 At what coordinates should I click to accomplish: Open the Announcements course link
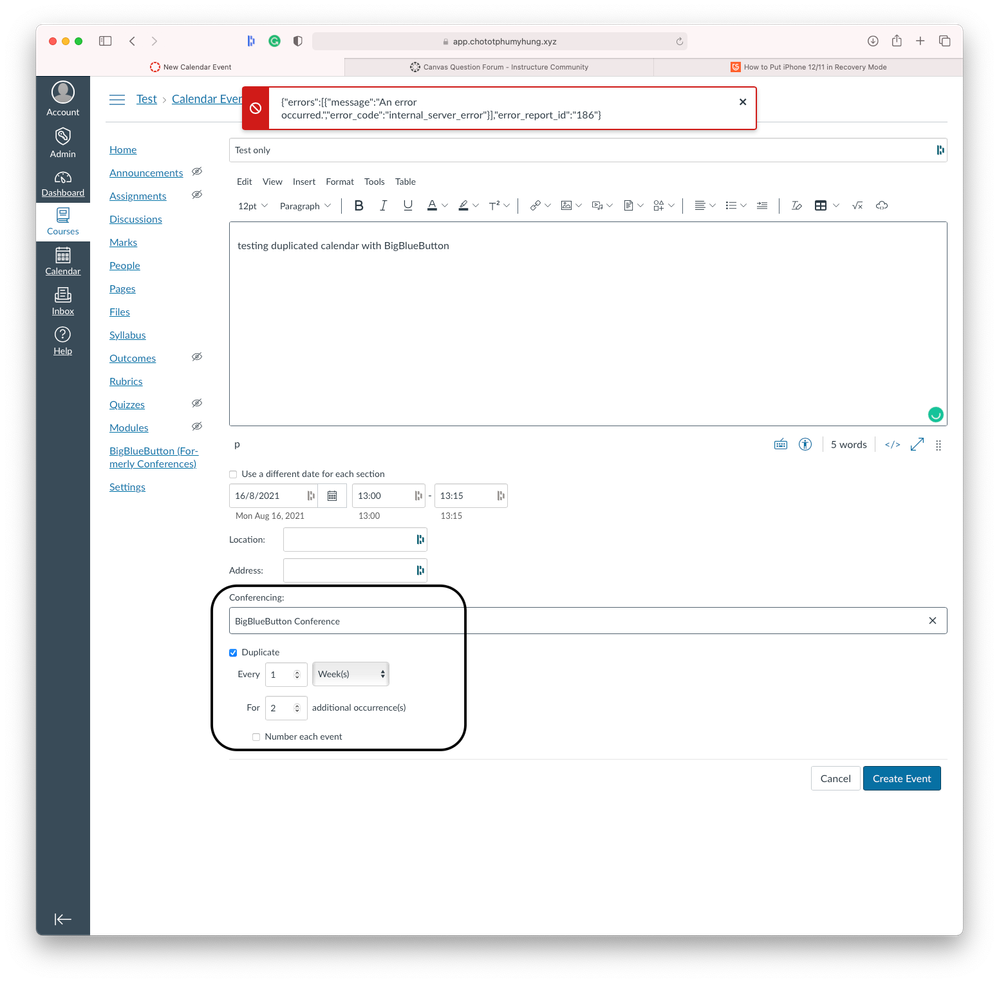(146, 173)
